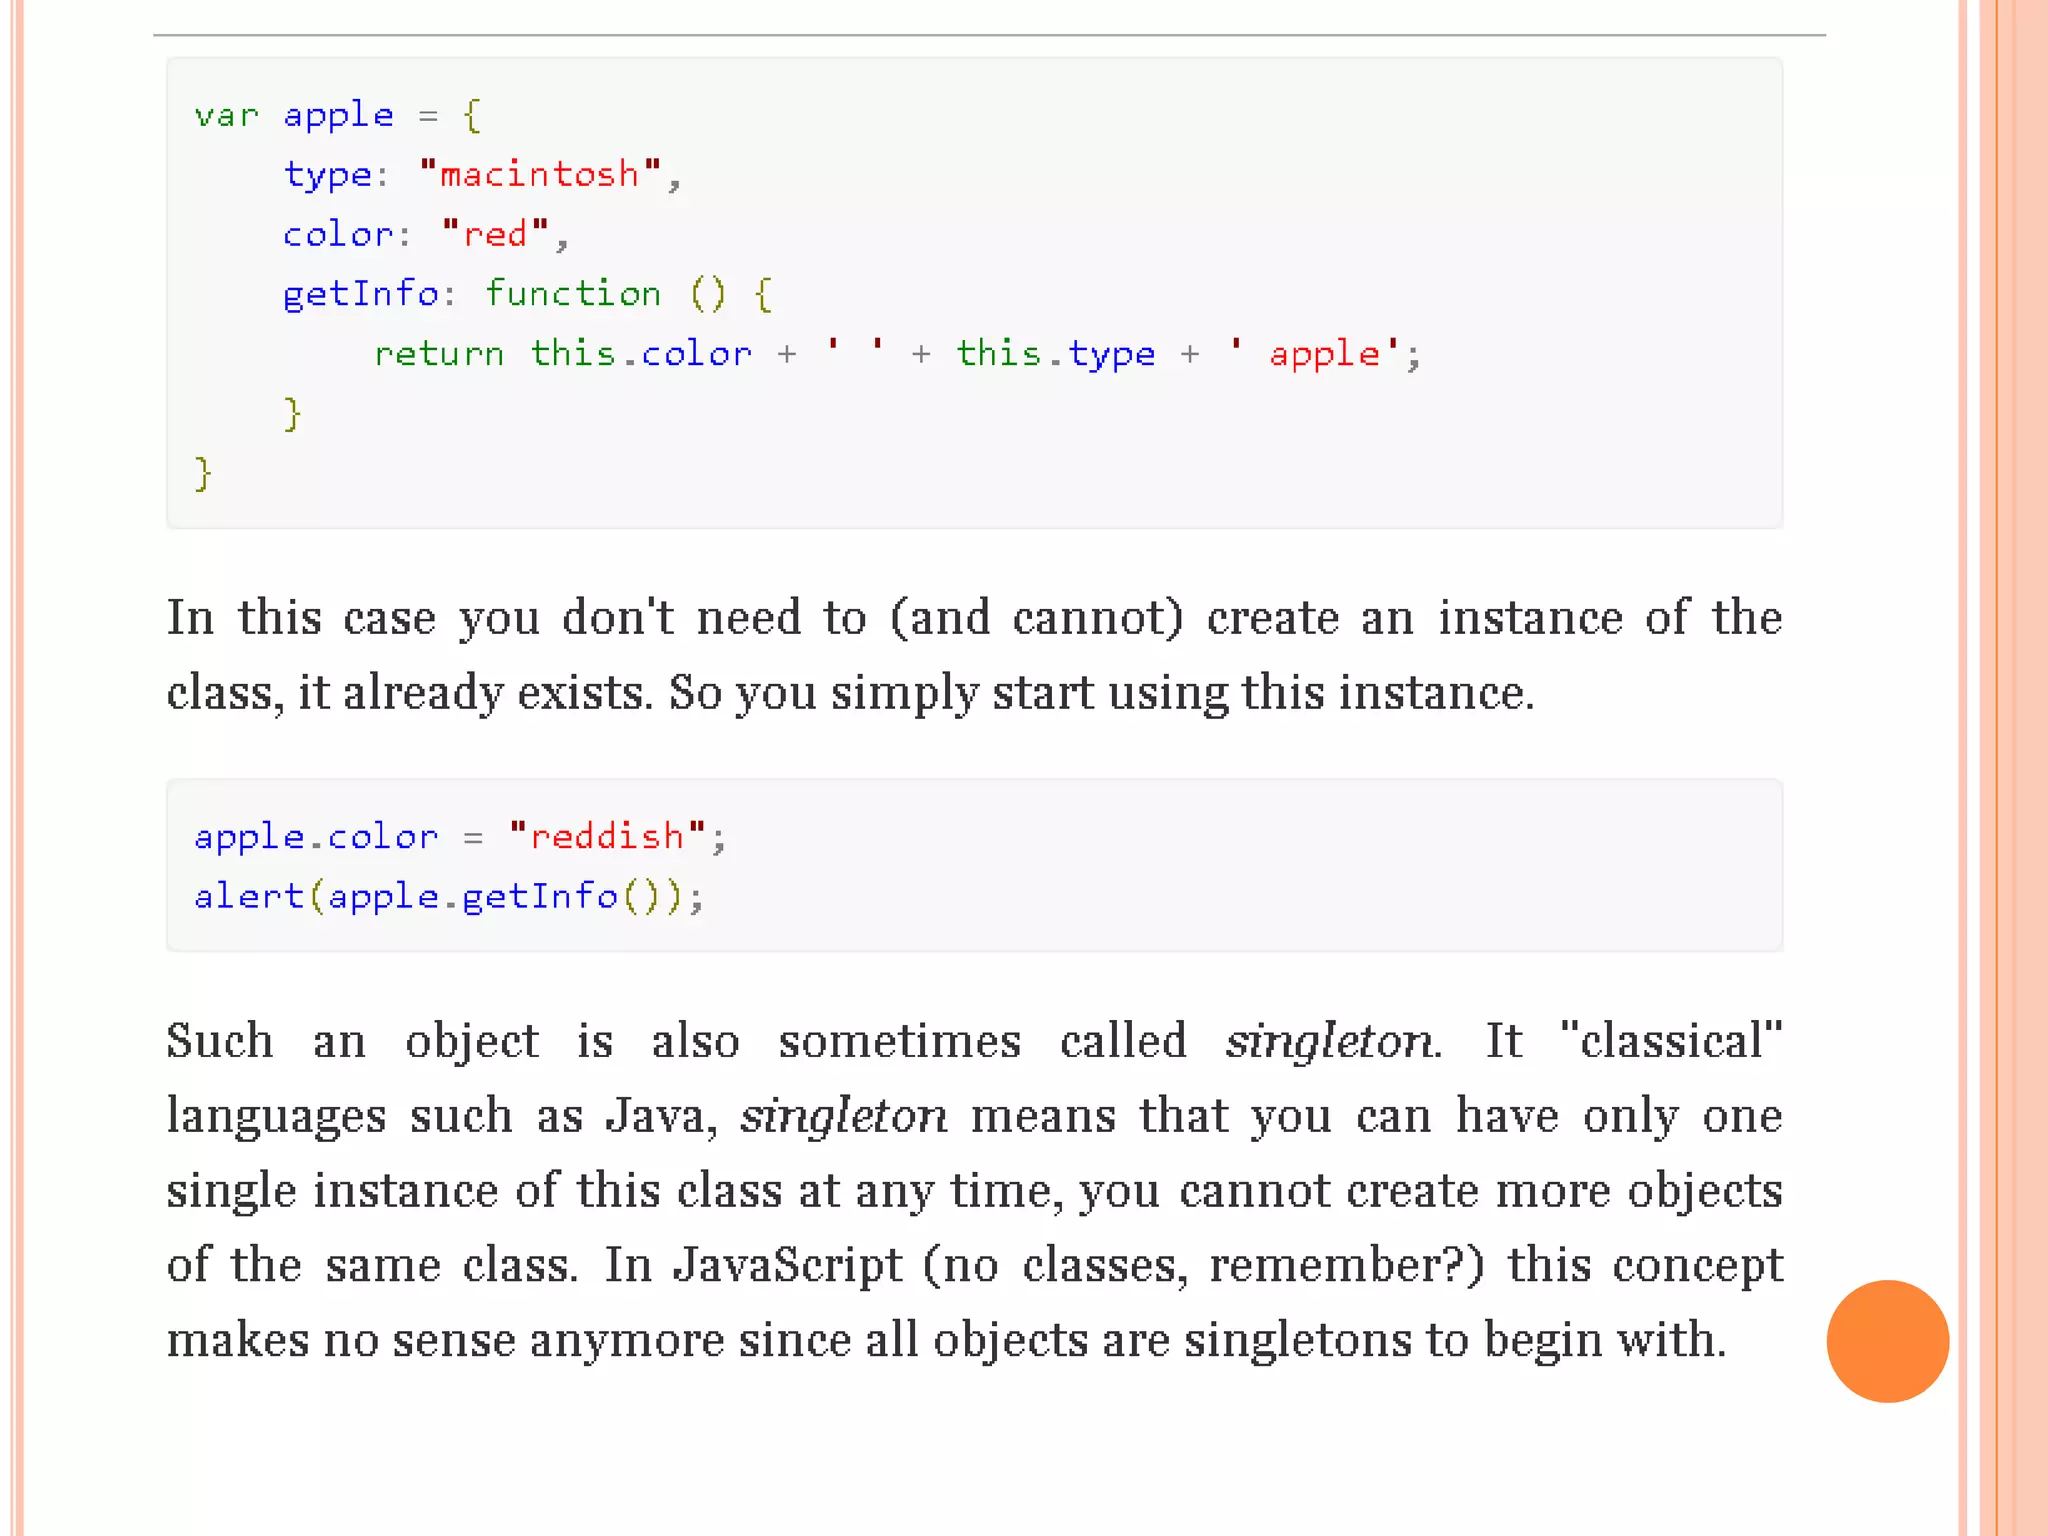Click 'alert' in the second code block
Image resolution: width=2048 pixels, height=1536 pixels.
tap(248, 896)
